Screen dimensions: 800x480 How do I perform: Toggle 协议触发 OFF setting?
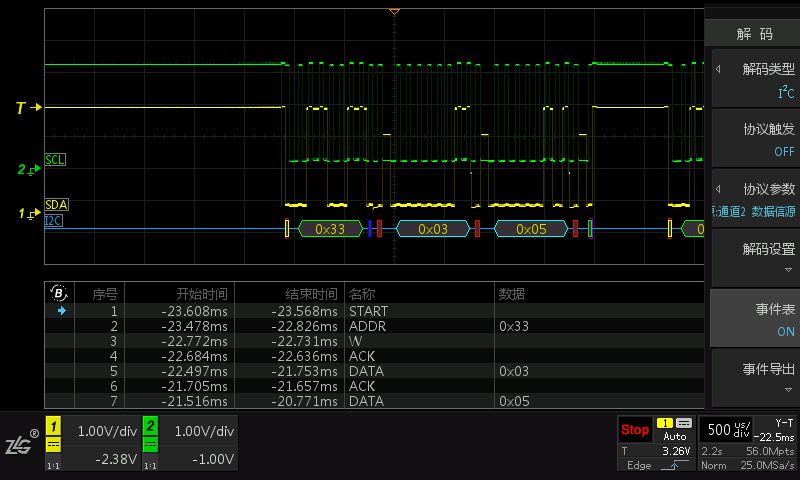tap(756, 139)
